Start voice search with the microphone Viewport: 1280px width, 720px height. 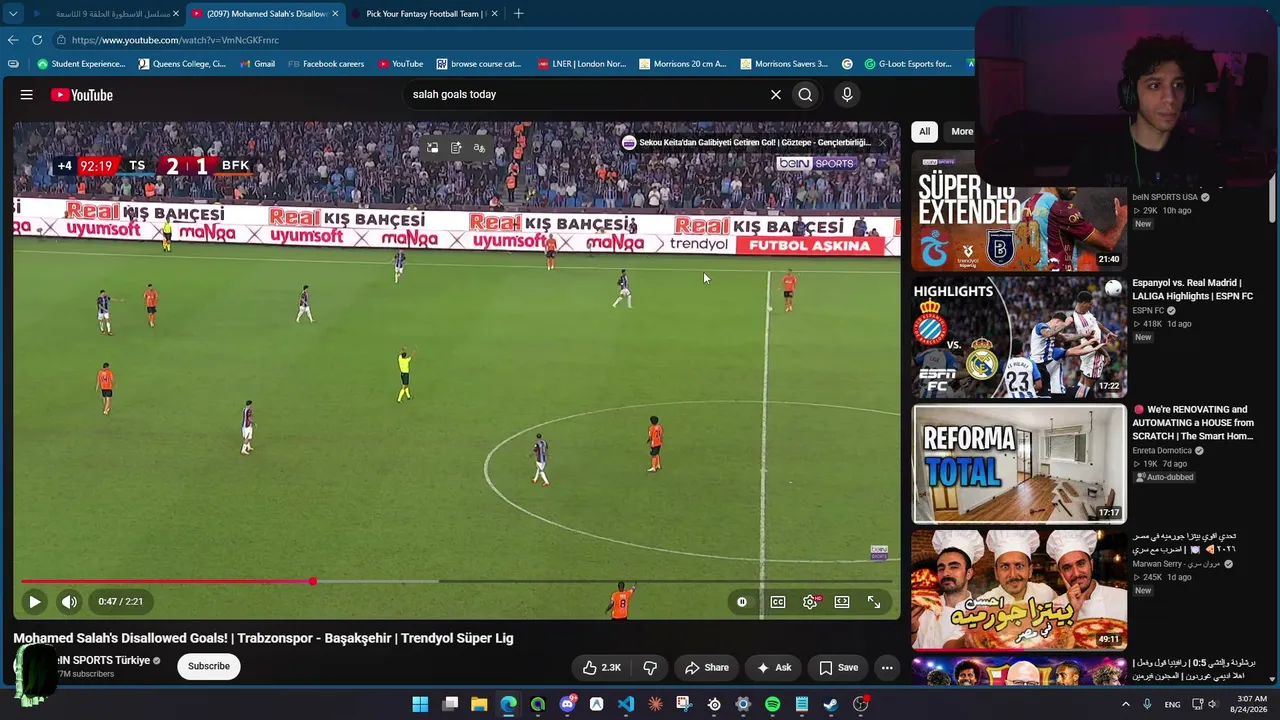point(847,95)
